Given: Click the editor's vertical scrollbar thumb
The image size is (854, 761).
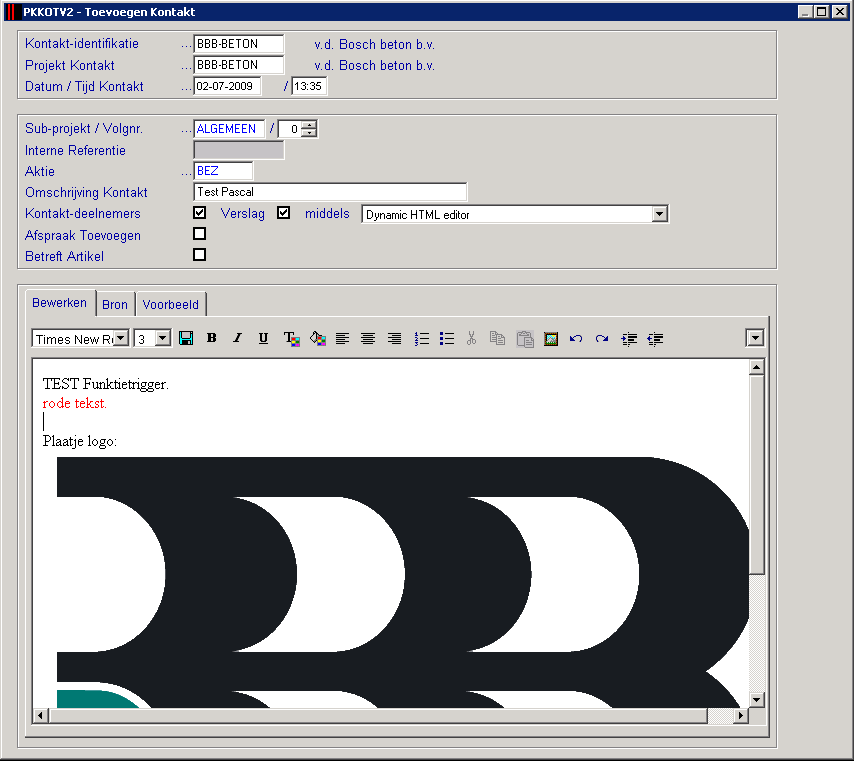Looking at the screenshot, I should tap(756, 474).
